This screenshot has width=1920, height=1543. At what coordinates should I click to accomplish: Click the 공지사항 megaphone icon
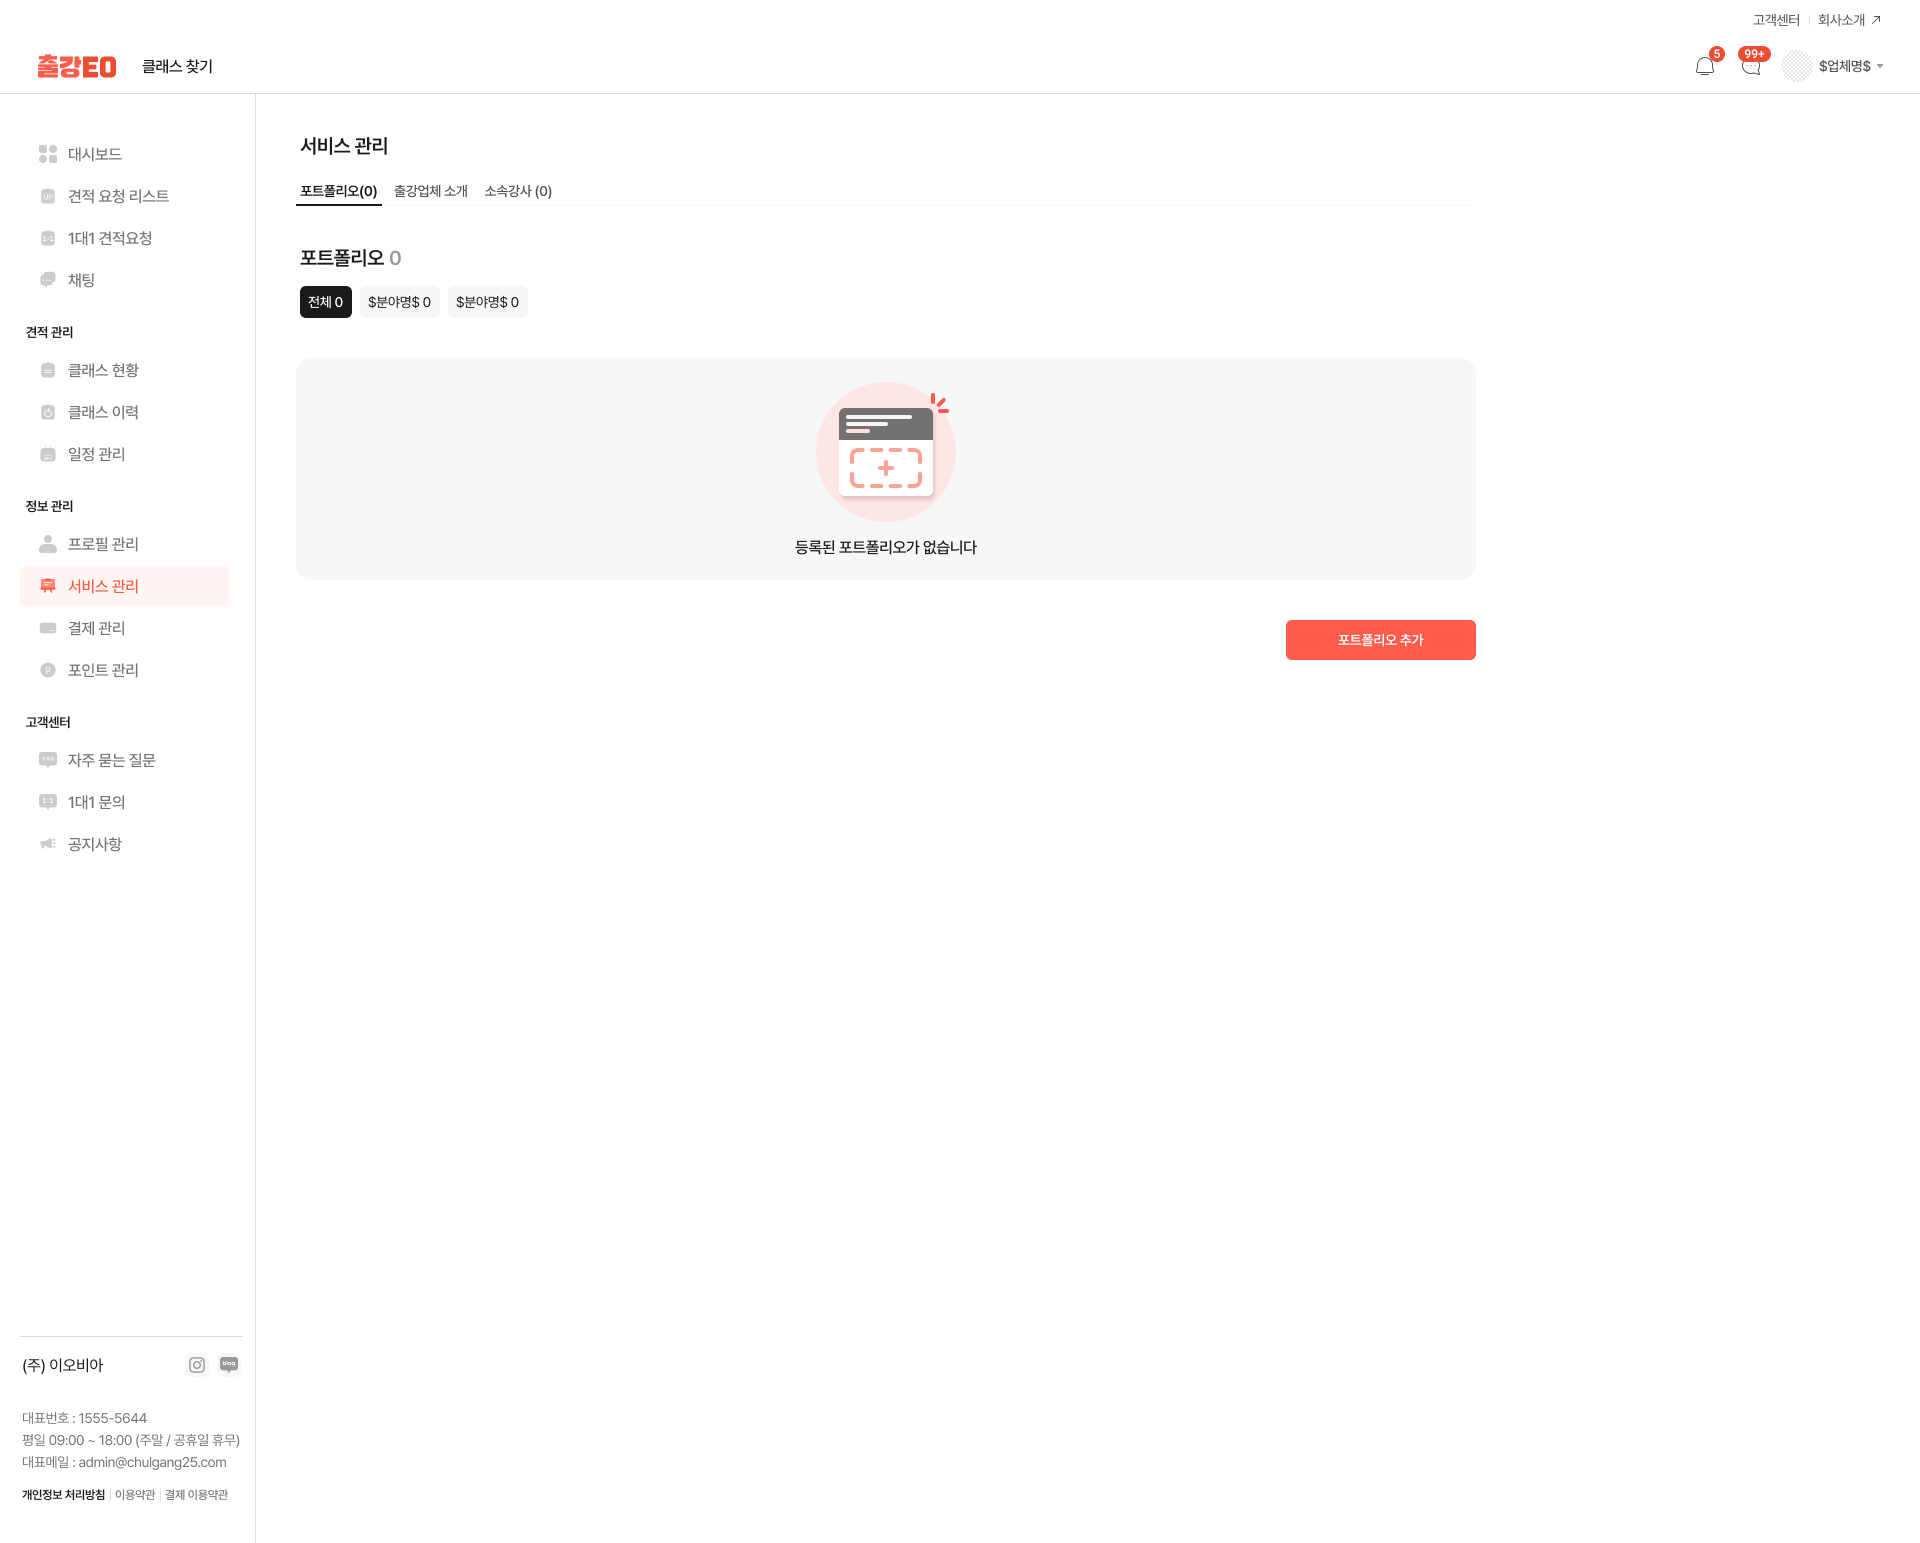[48, 844]
